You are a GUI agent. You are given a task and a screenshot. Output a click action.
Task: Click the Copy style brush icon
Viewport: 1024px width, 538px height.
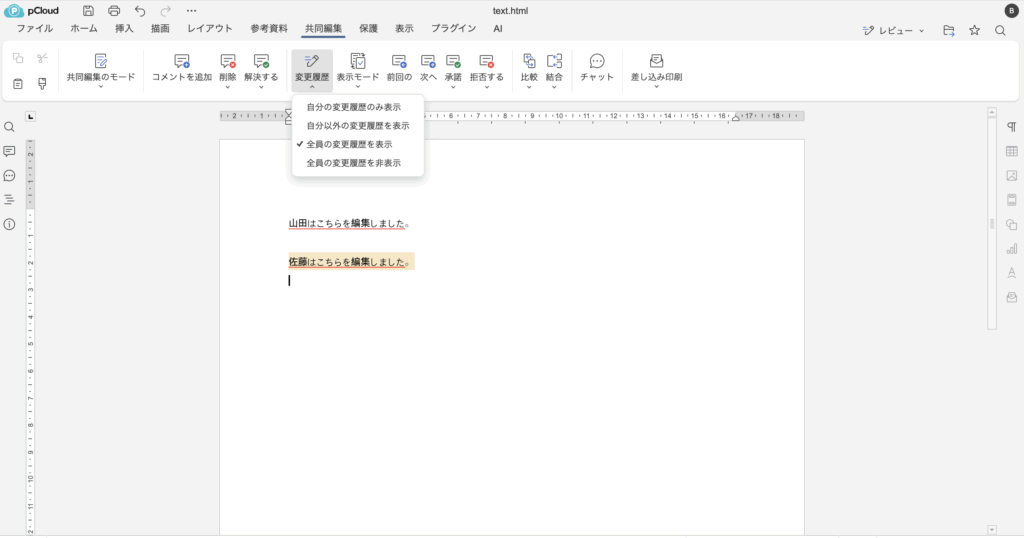42,84
